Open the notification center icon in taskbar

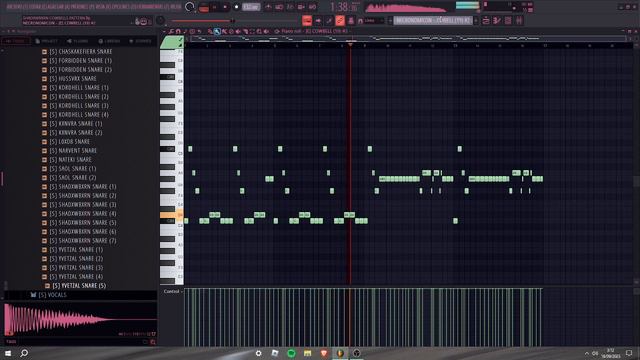(x=629, y=353)
